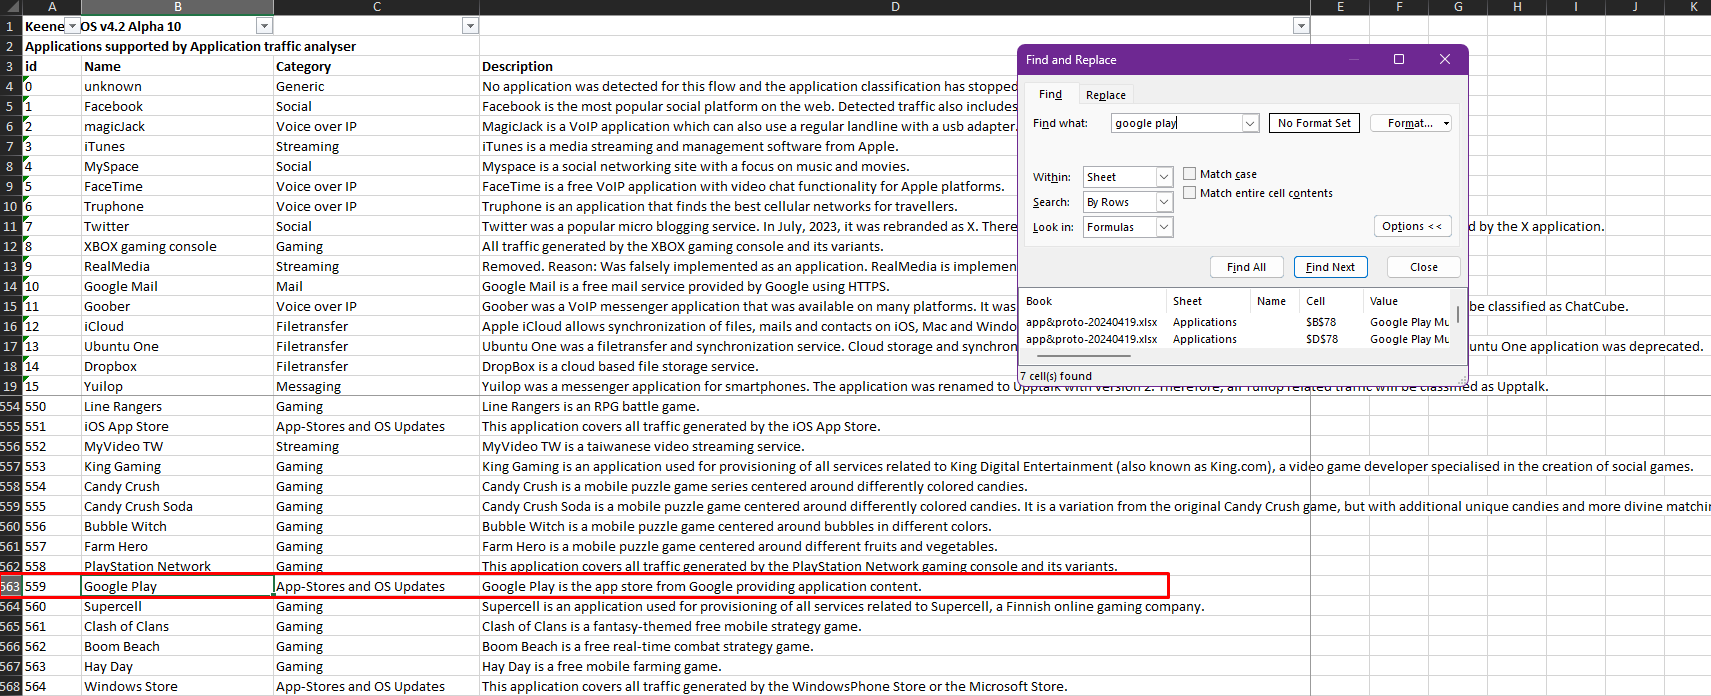Click the Value column header in results

point(1408,301)
